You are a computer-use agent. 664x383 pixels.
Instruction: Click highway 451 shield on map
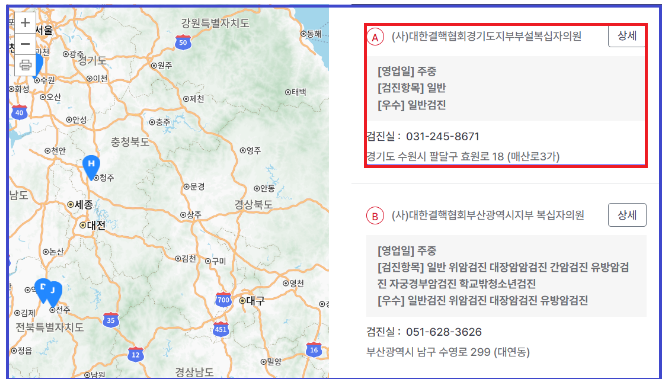pyautogui.click(x=221, y=329)
